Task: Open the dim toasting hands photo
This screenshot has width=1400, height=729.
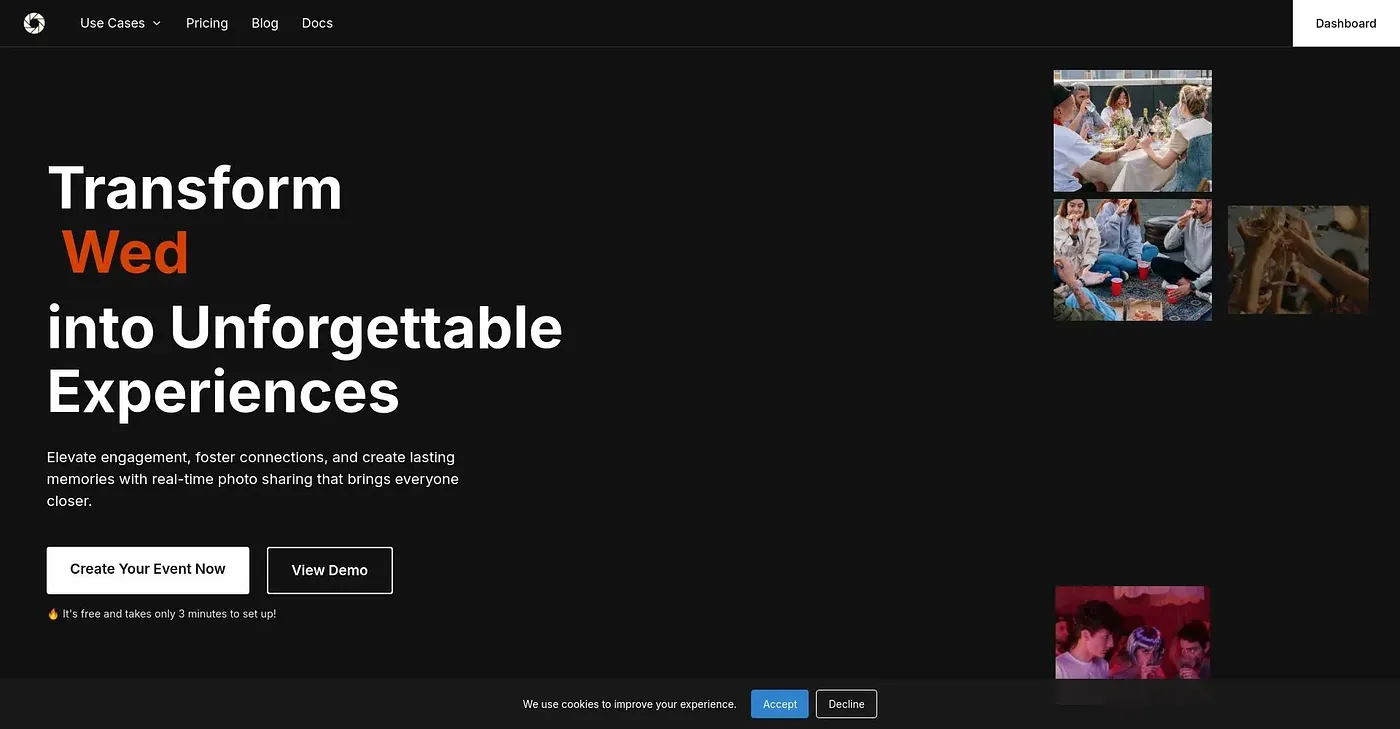Action: coord(1298,260)
